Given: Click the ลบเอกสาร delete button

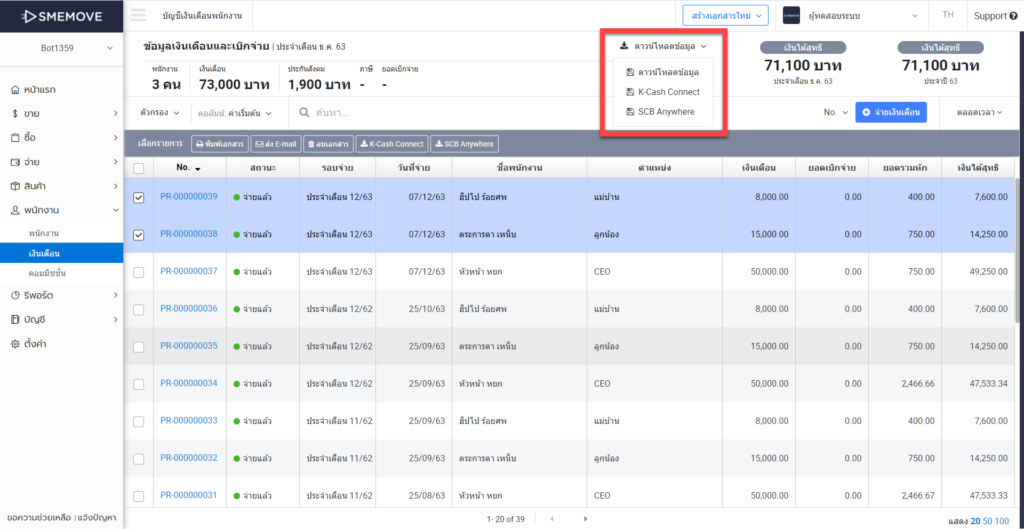Looking at the screenshot, I should pyautogui.click(x=329, y=144).
